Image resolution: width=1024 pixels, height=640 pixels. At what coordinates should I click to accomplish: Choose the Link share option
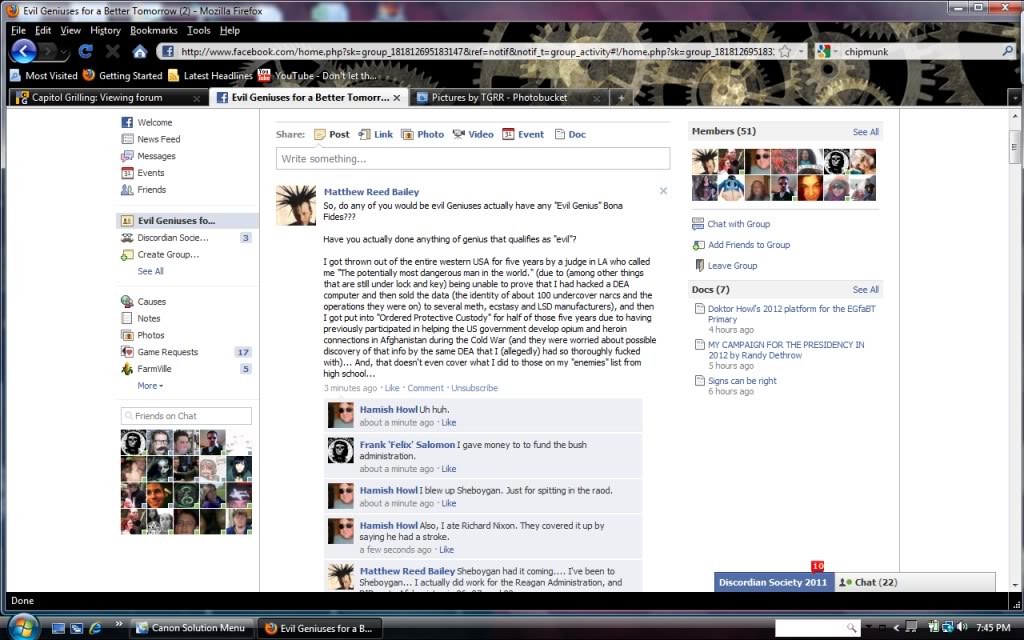tap(376, 135)
